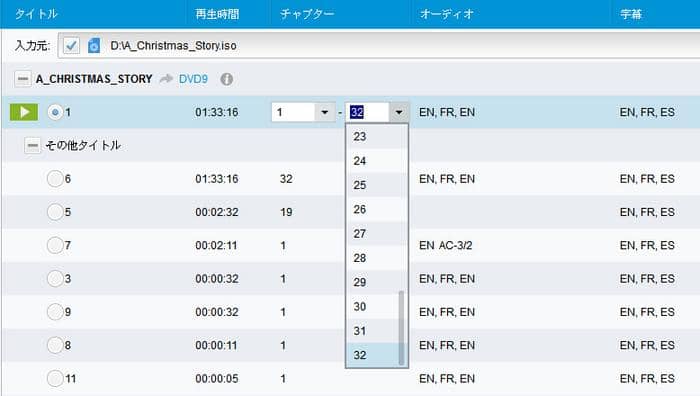Viewport: 700px width, 396px height.
Task: Click the A_CHRISTMAS_STORY disc label
Action: point(94,79)
